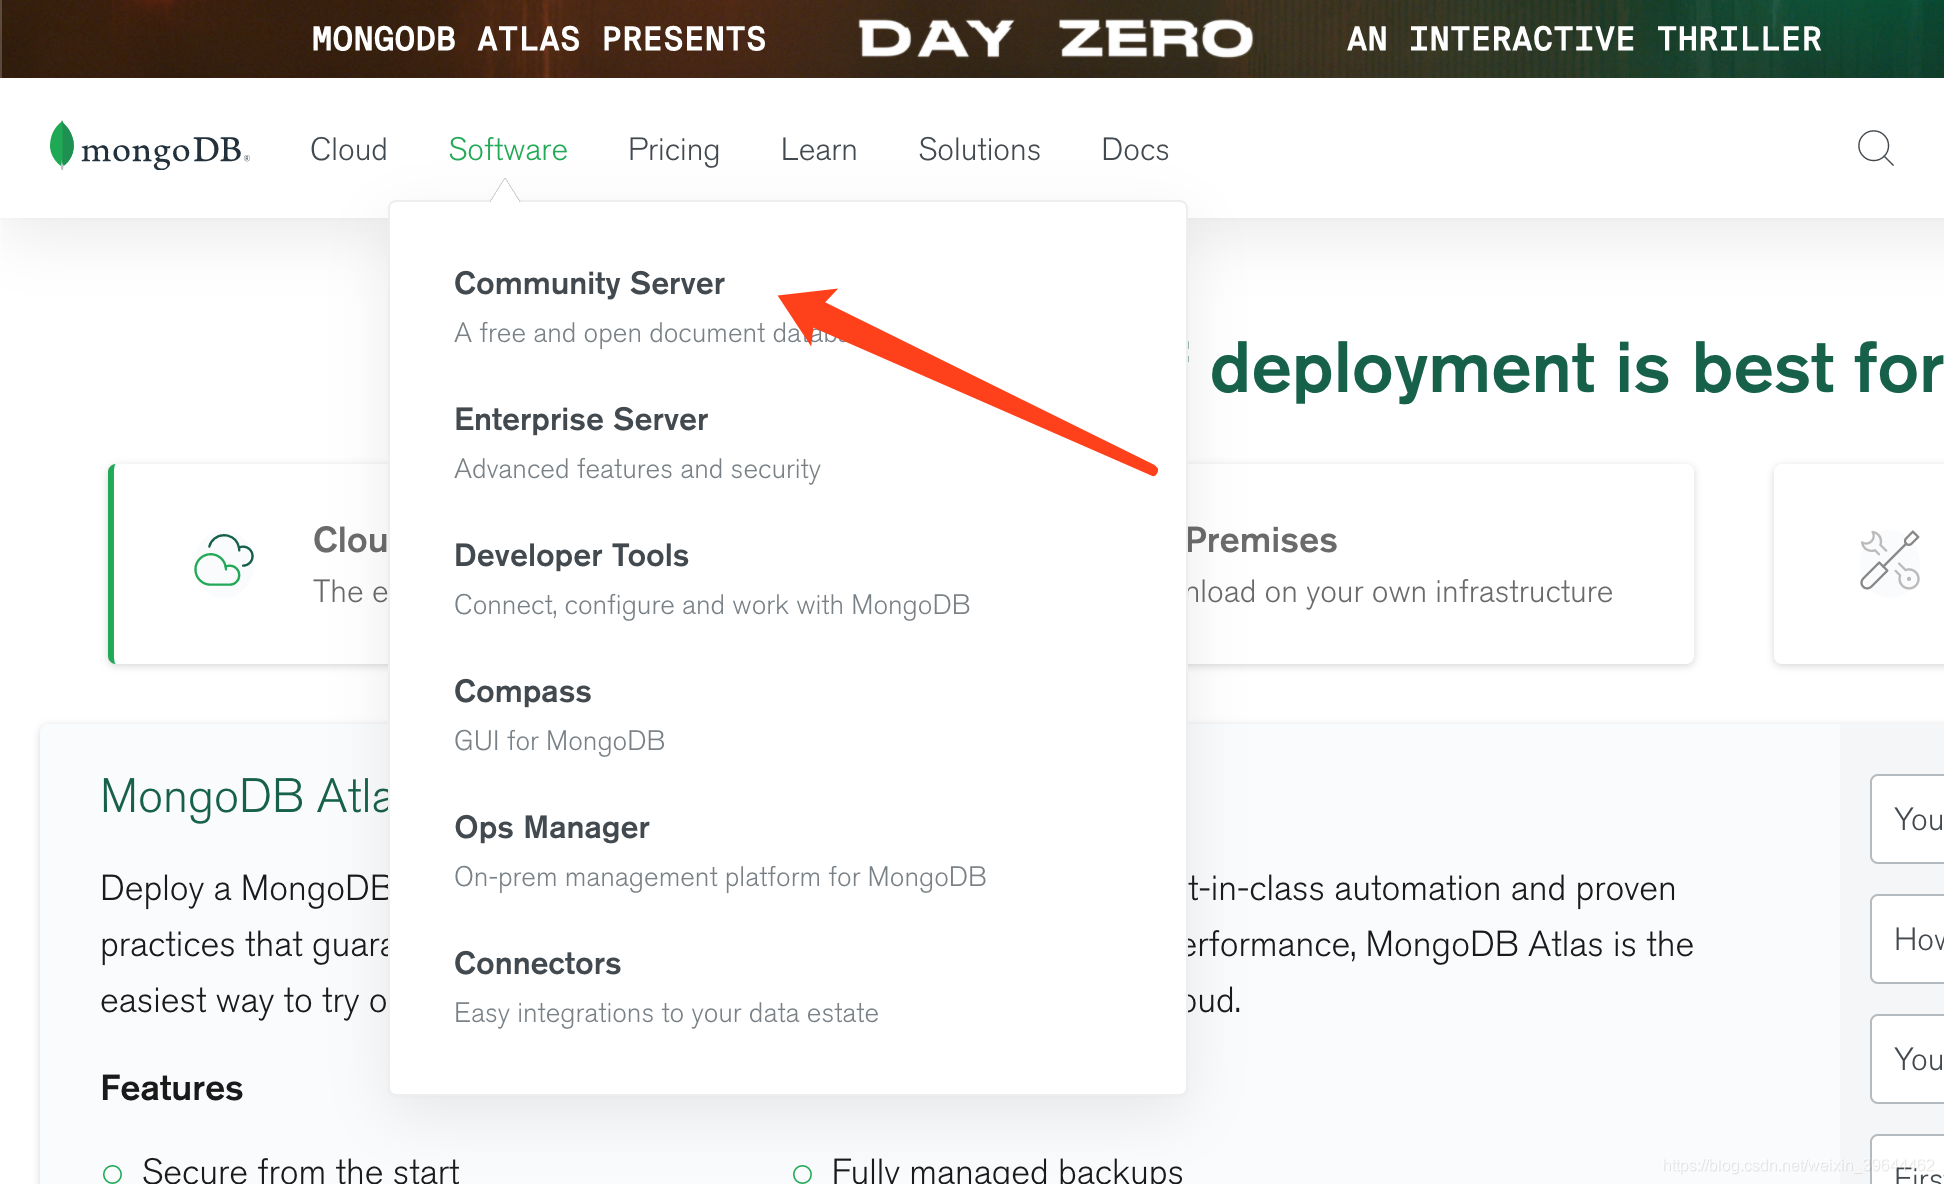The height and width of the screenshot is (1184, 1944).
Task: Click the green cloud icon
Action: click(223, 560)
